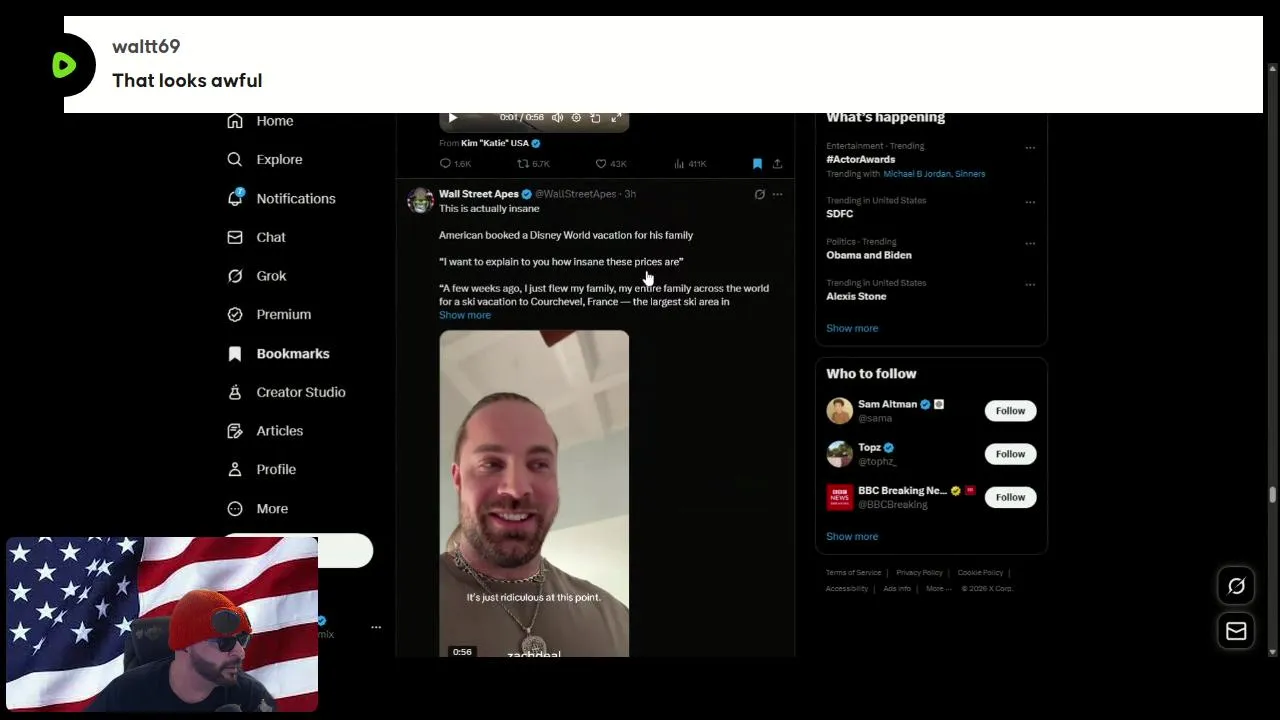Show more Who to follow suggestions
The image size is (1280, 720).
[x=852, y=536]
